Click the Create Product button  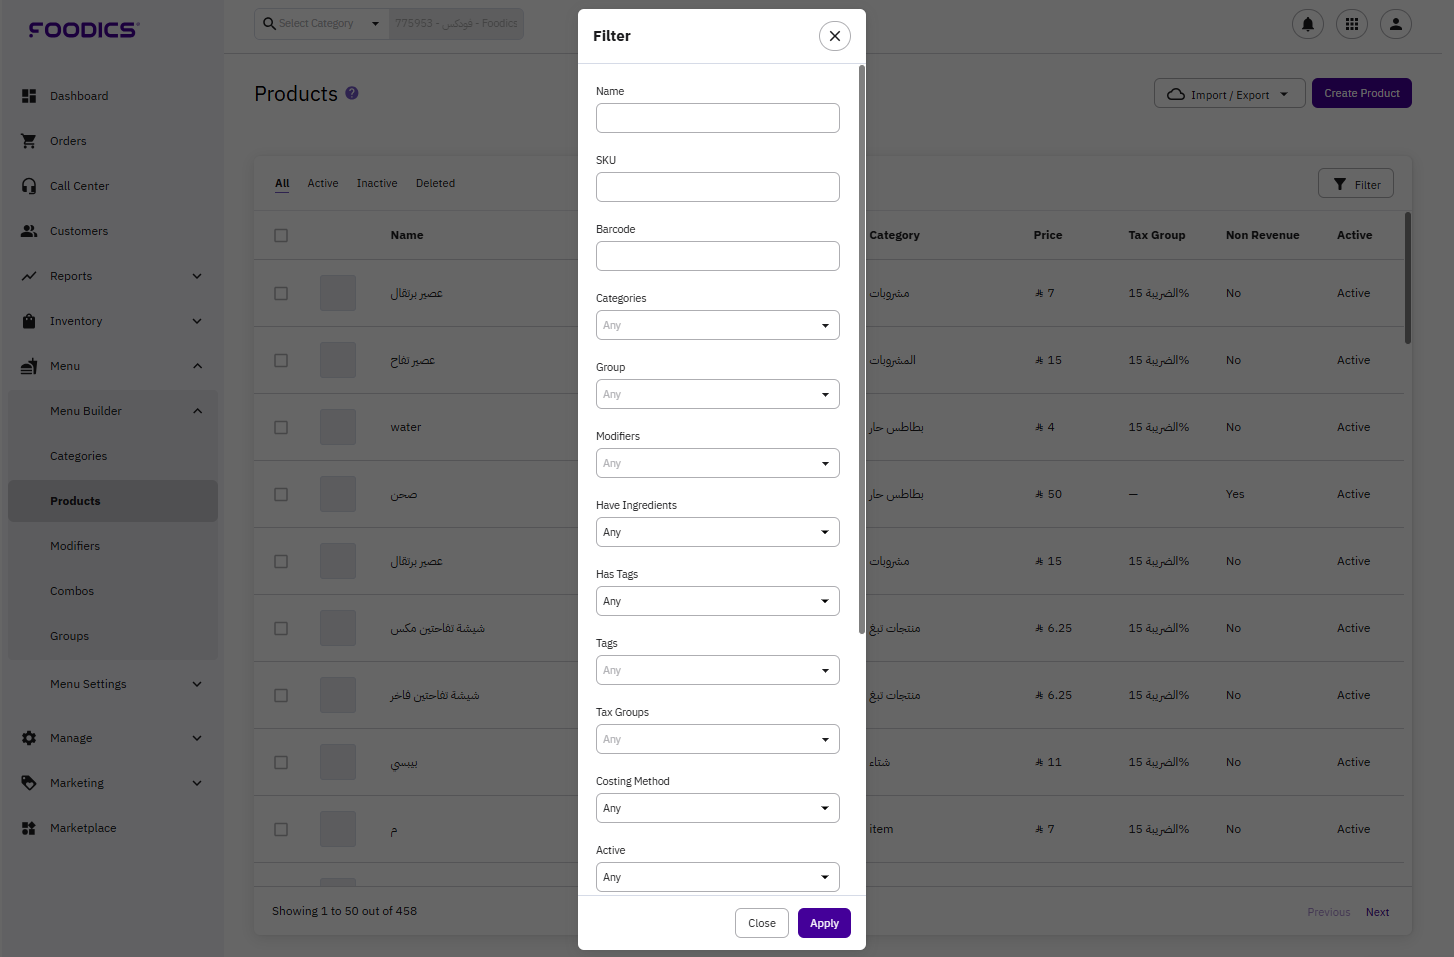[x=1361, y=93]
